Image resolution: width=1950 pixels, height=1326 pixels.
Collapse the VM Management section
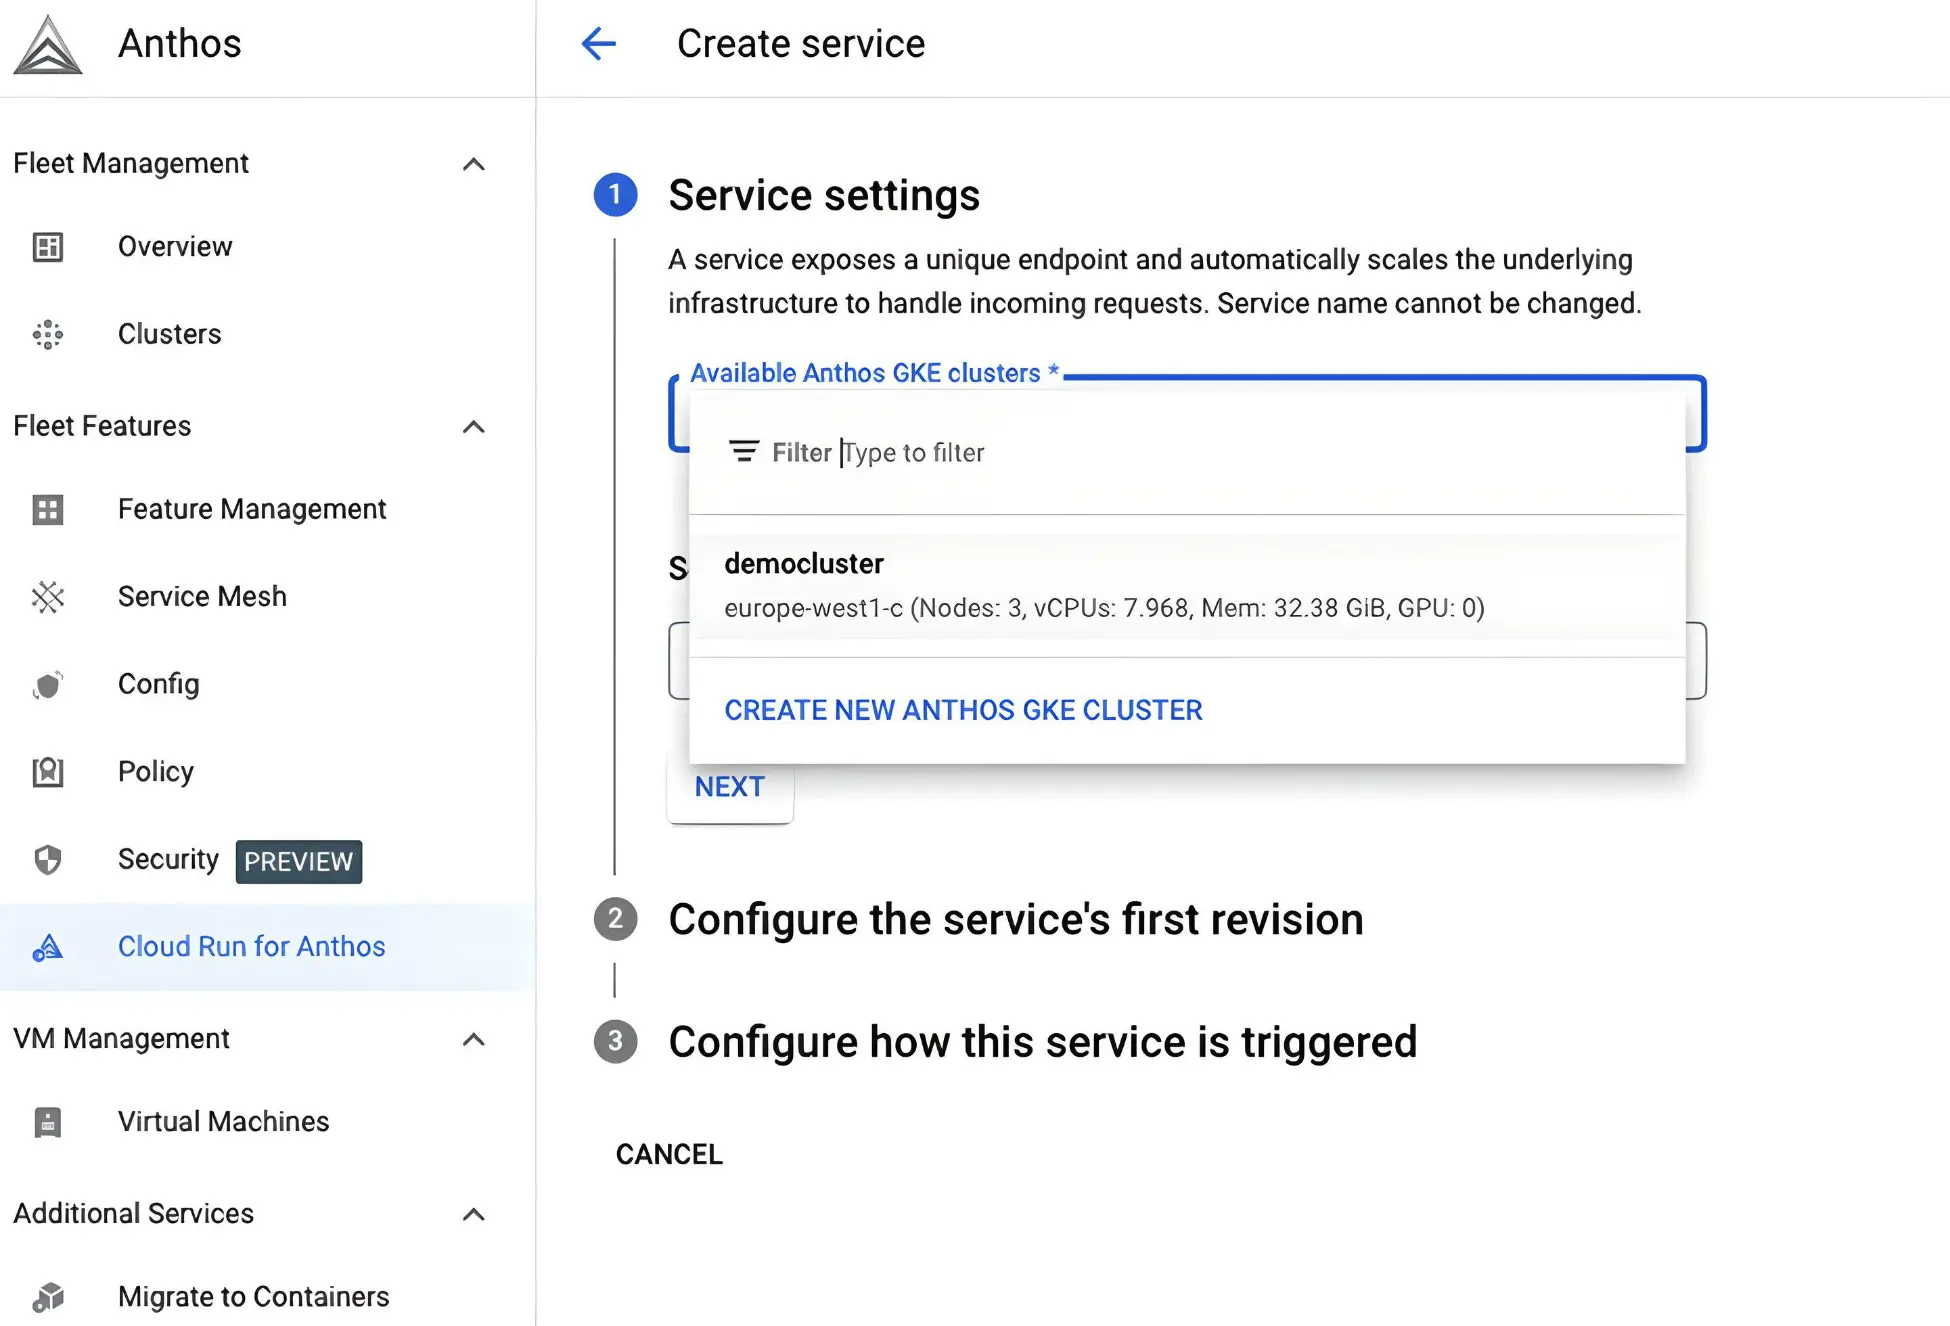coord(474,1040)
